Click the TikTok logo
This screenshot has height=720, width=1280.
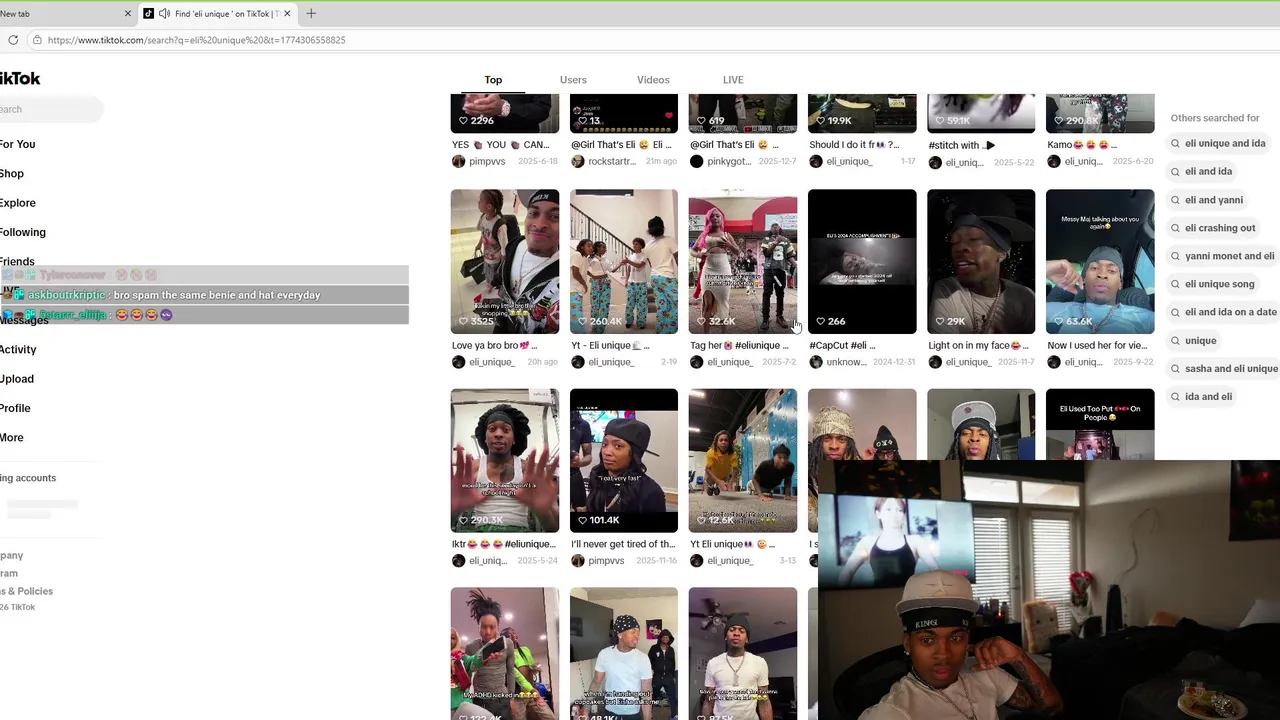(x=20, y=79)
